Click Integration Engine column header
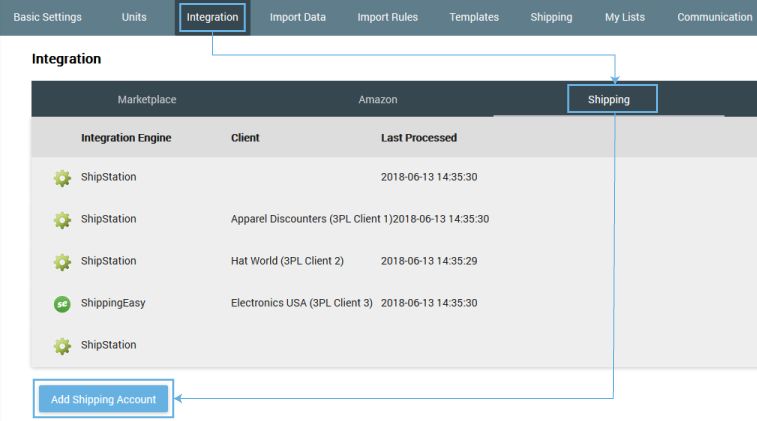 126,138
